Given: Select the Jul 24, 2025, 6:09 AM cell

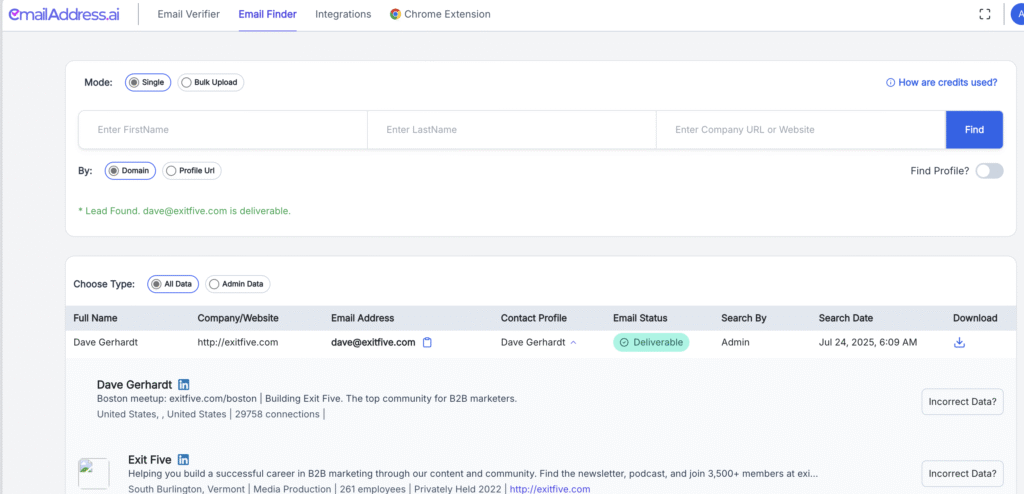Looking at the screenshot, I should pos(868,342).
